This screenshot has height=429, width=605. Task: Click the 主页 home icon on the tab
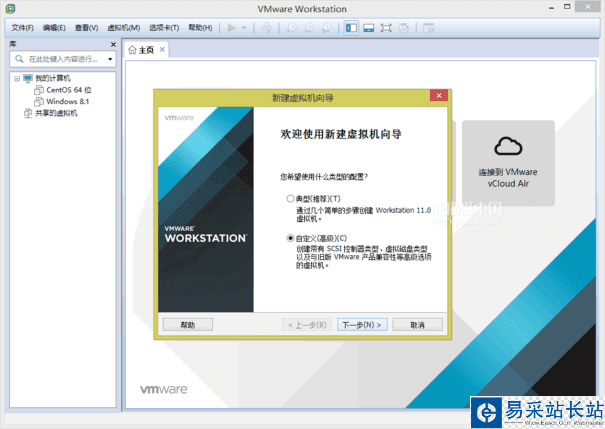click(132, 50)
